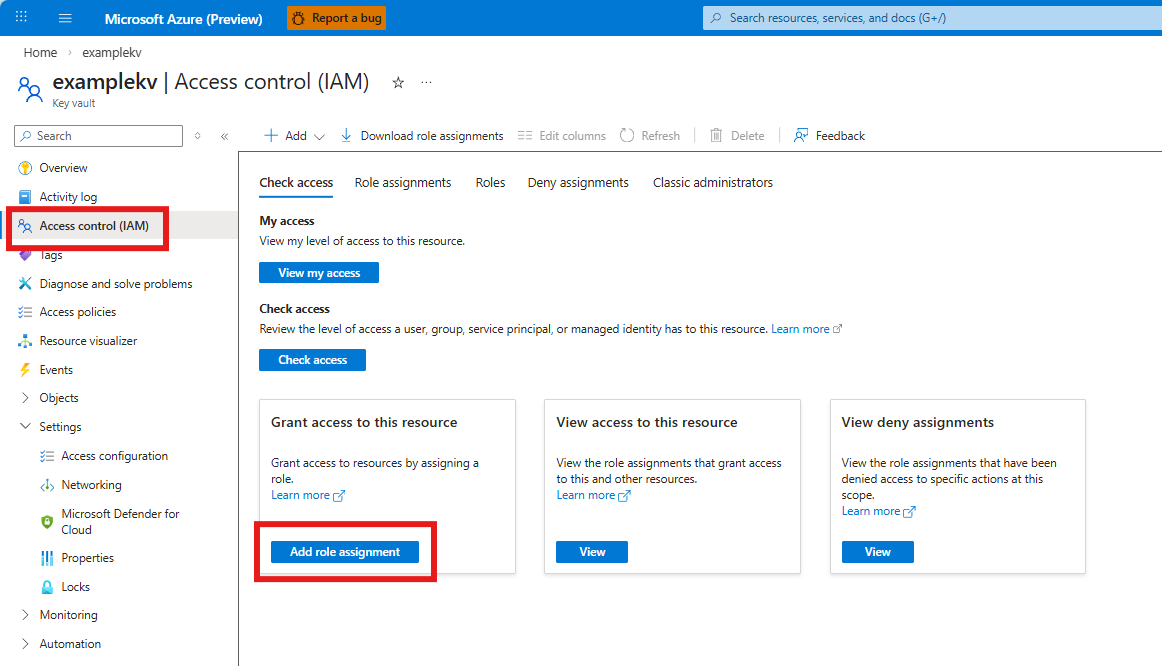Open Locks in the Settings section
Image resolution: width=1162 pixels, height=666 pixels.
(x=75, y=587)
